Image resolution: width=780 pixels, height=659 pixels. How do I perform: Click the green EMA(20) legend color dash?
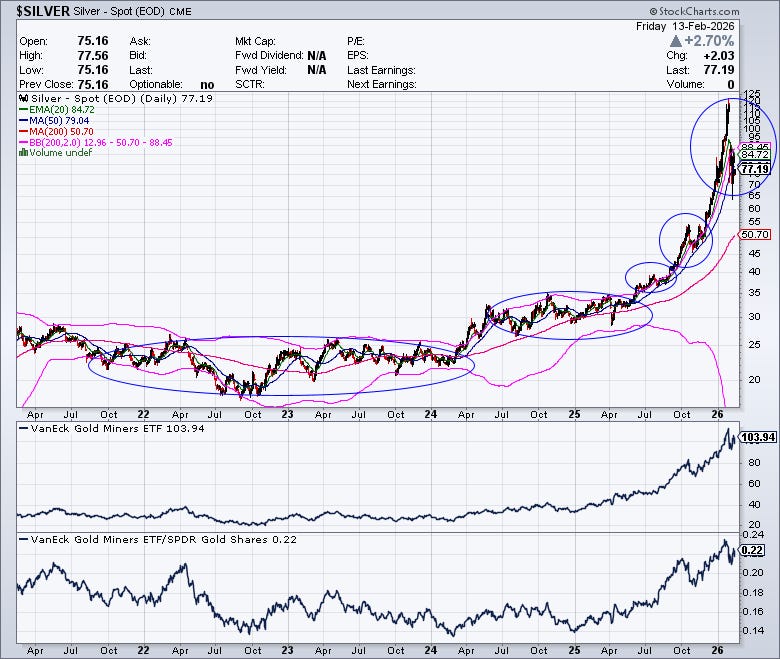click(x=23, y=109)
